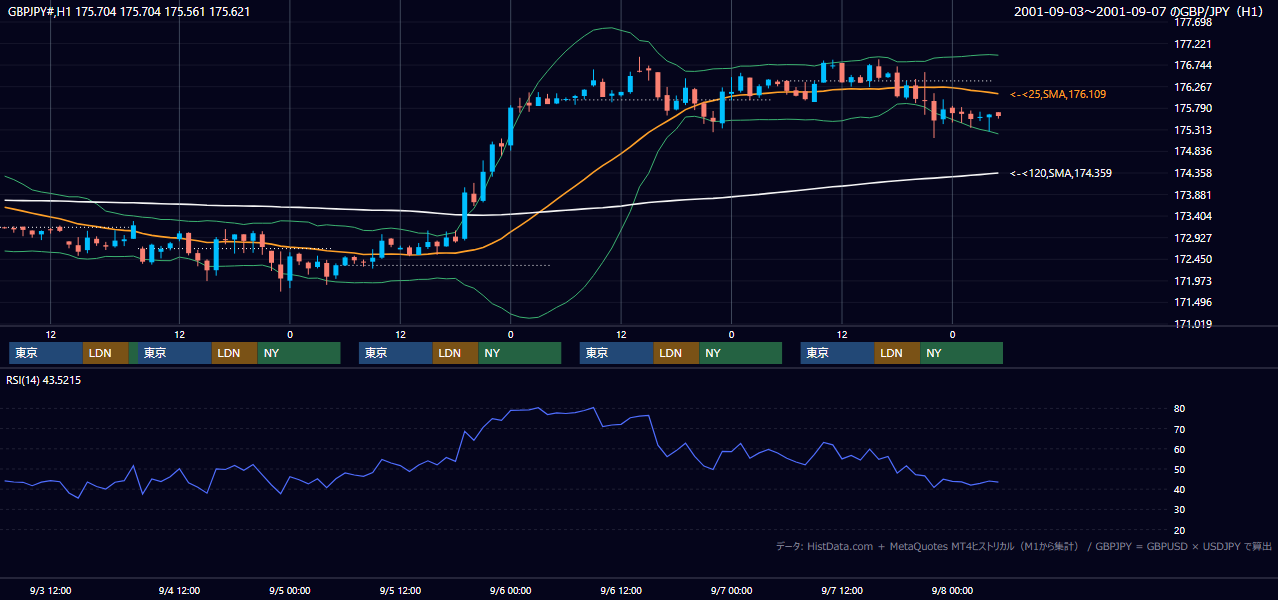Screen dimensions: 1278x600
Task: Click the GBPJPY#,H1 chart title text
Action: [x=129, y=12]
